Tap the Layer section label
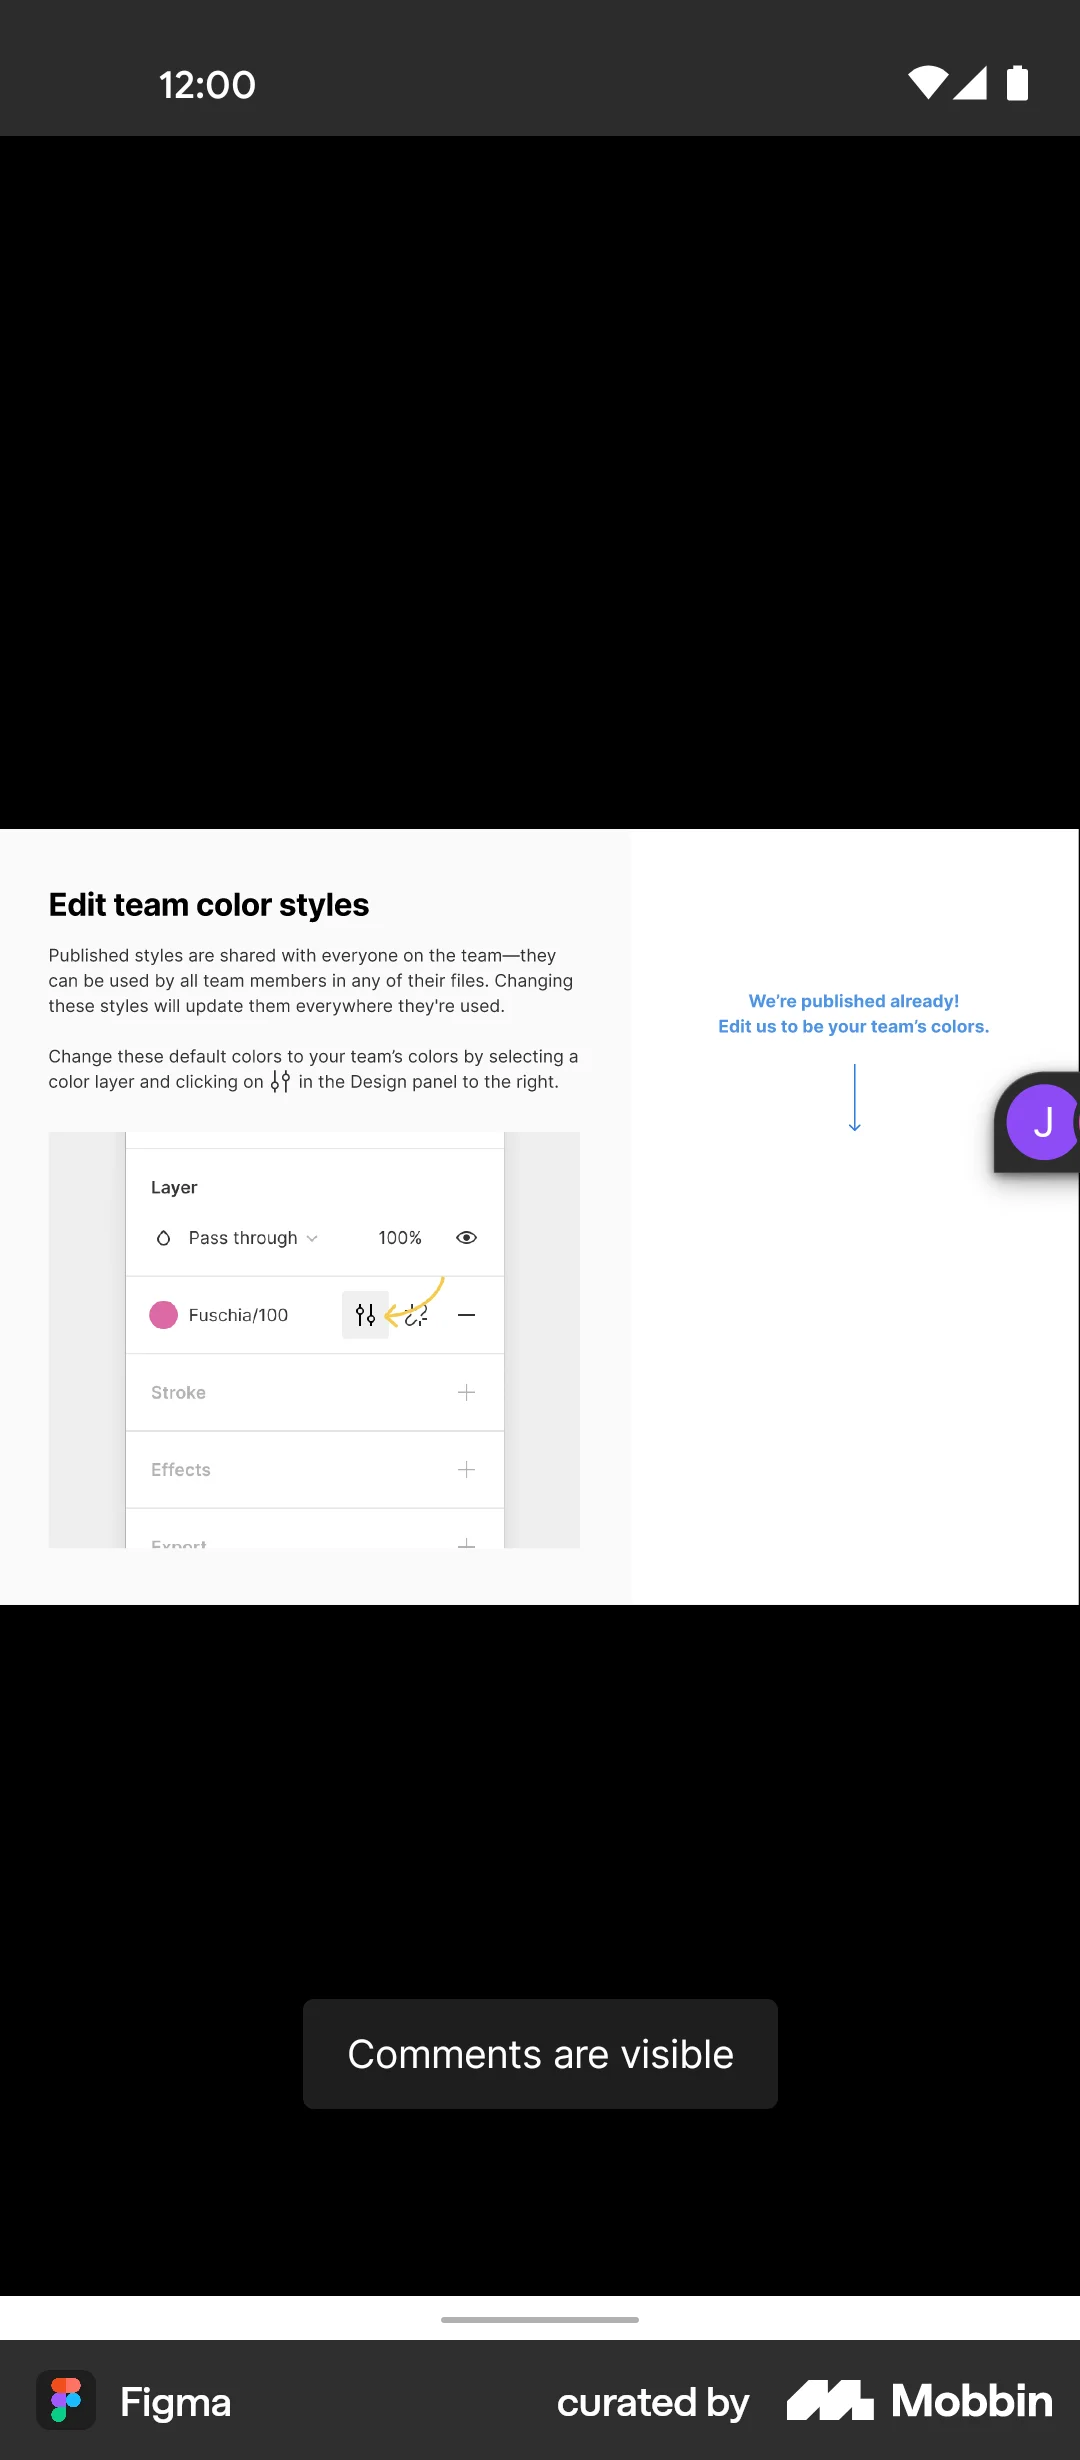This screenshot has width=1080, height=2460. click(174, 1187)
